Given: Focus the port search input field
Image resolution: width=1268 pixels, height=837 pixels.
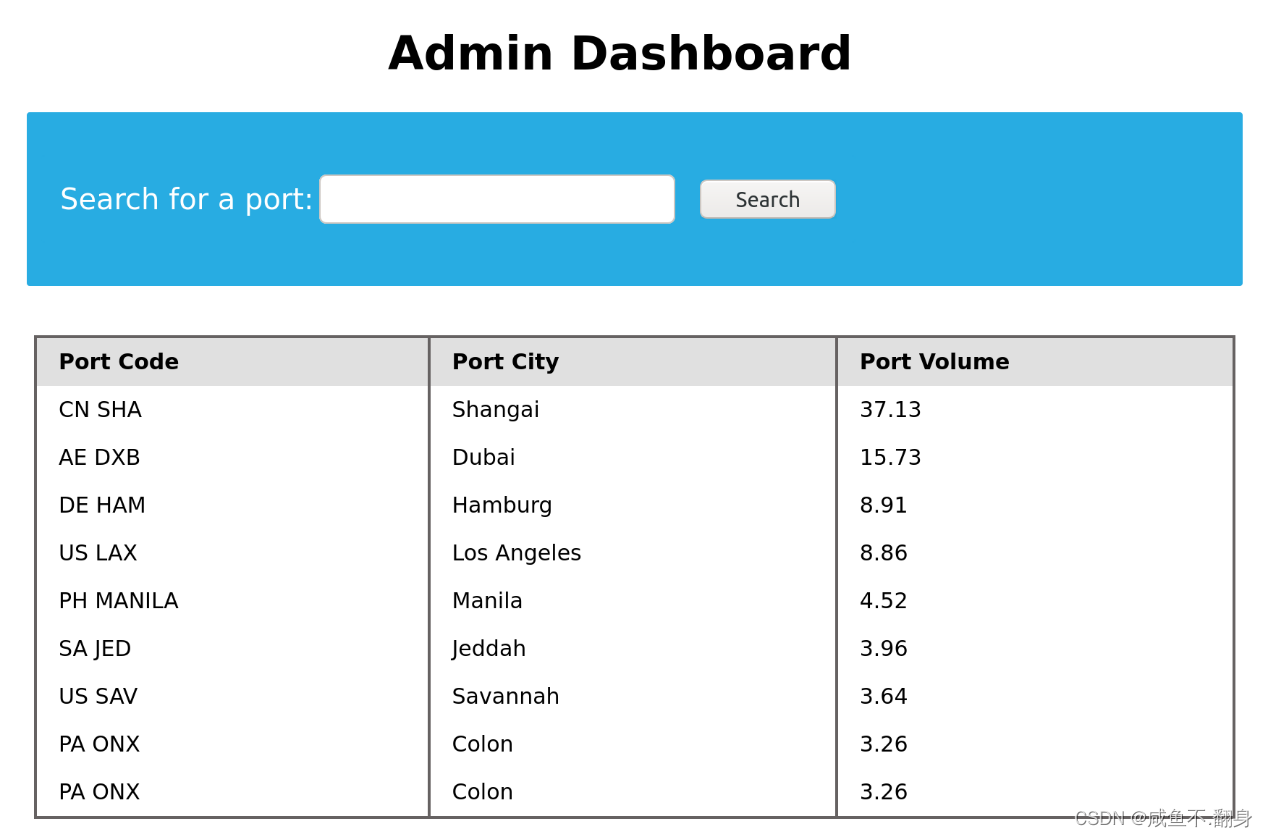Looking at the screenshot, I should (497, 199).
